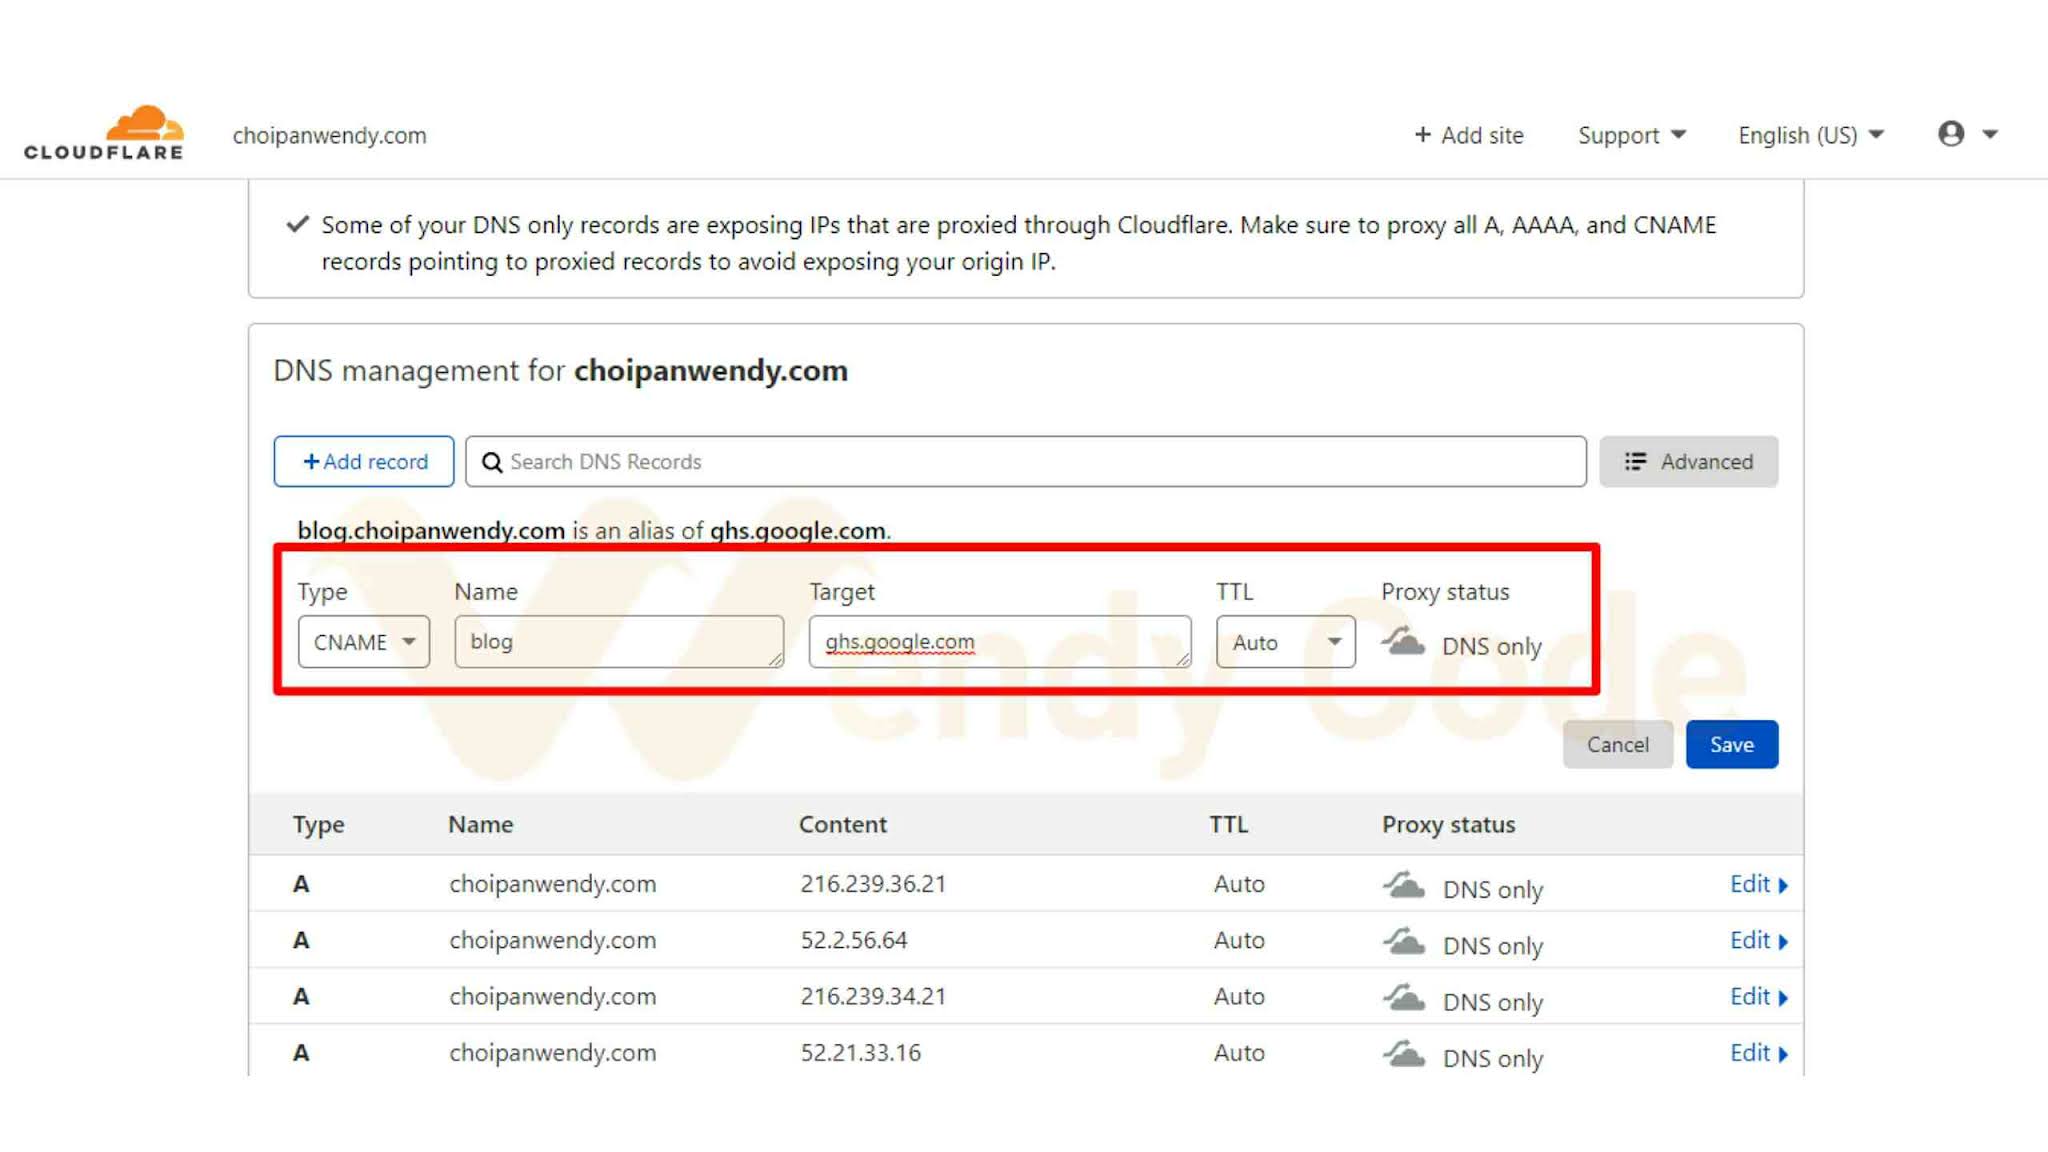Open the TTL Auto dropdown
Screen dimensions: 2048x1152
point(1285,642)
